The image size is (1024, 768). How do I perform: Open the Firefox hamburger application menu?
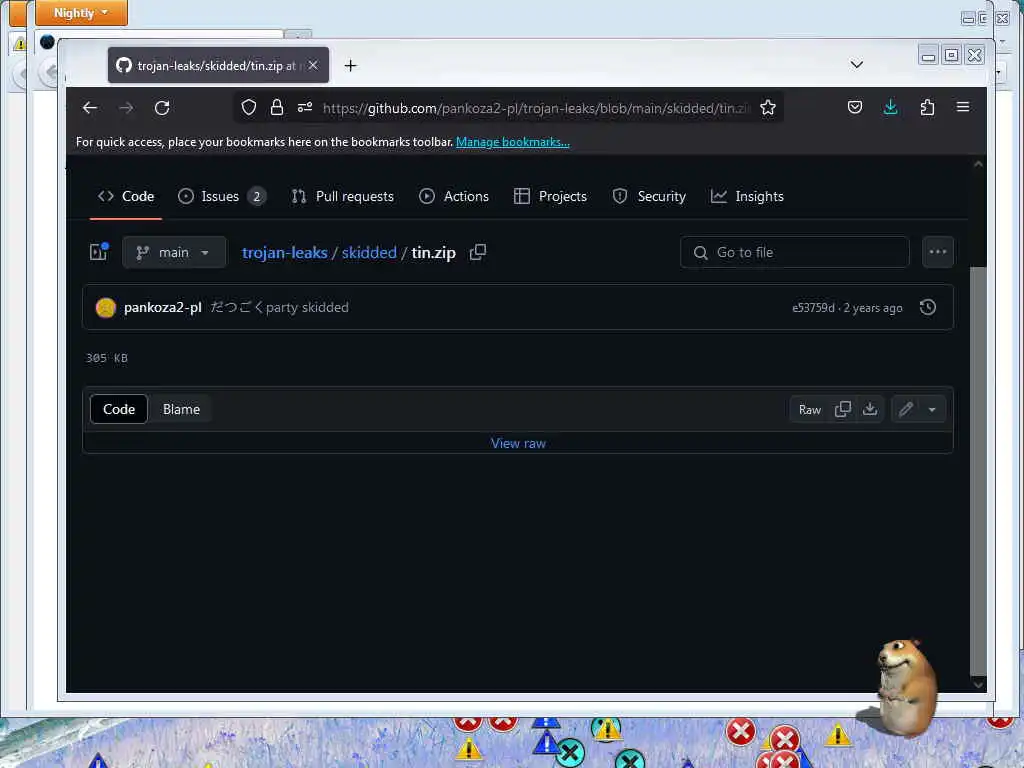coord(963,107)
